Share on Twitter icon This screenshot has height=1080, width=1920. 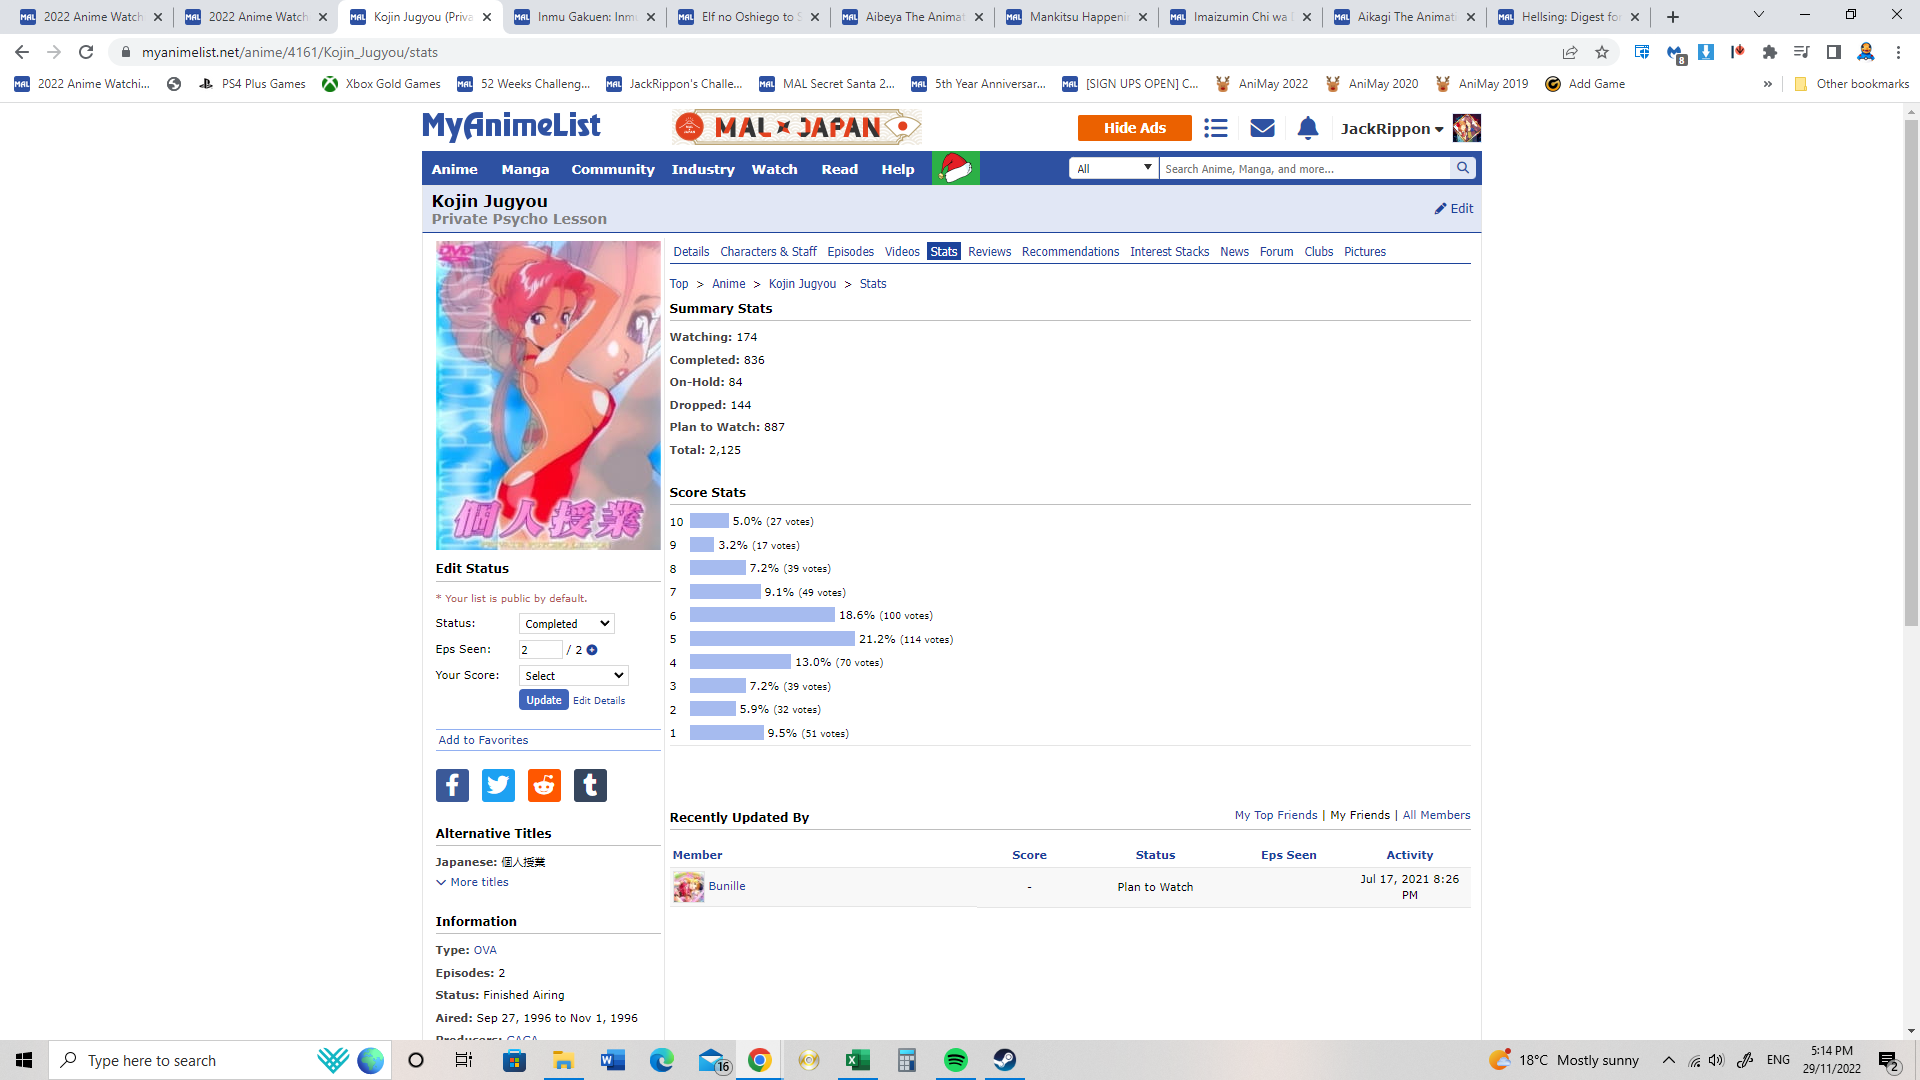click(x=498, y=785)
